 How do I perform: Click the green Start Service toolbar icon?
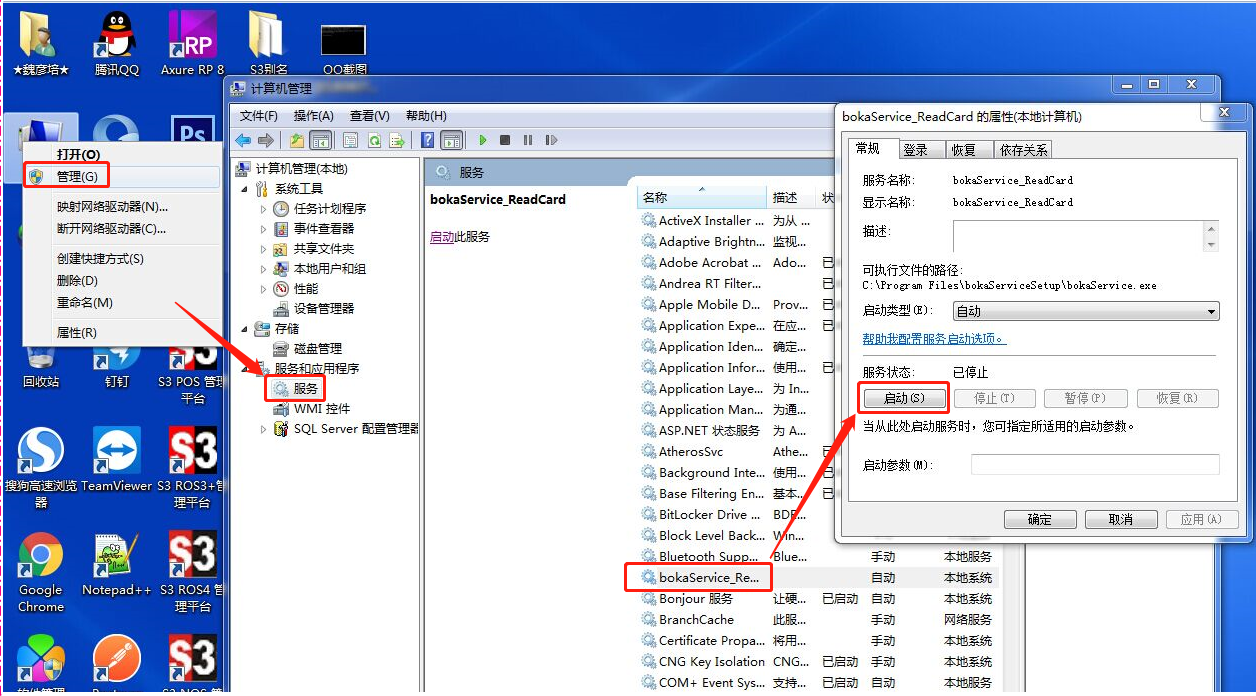483,141
